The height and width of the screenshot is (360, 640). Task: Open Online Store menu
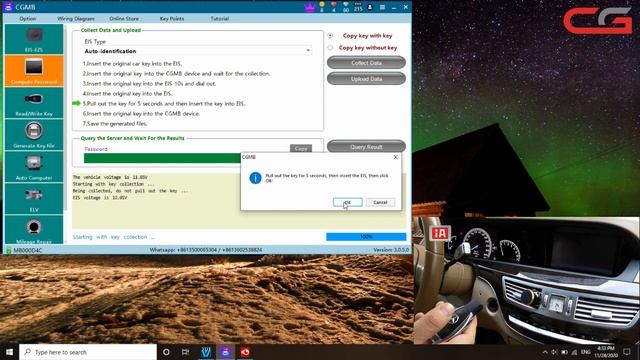pyautogui.click(x=124, y=19)
